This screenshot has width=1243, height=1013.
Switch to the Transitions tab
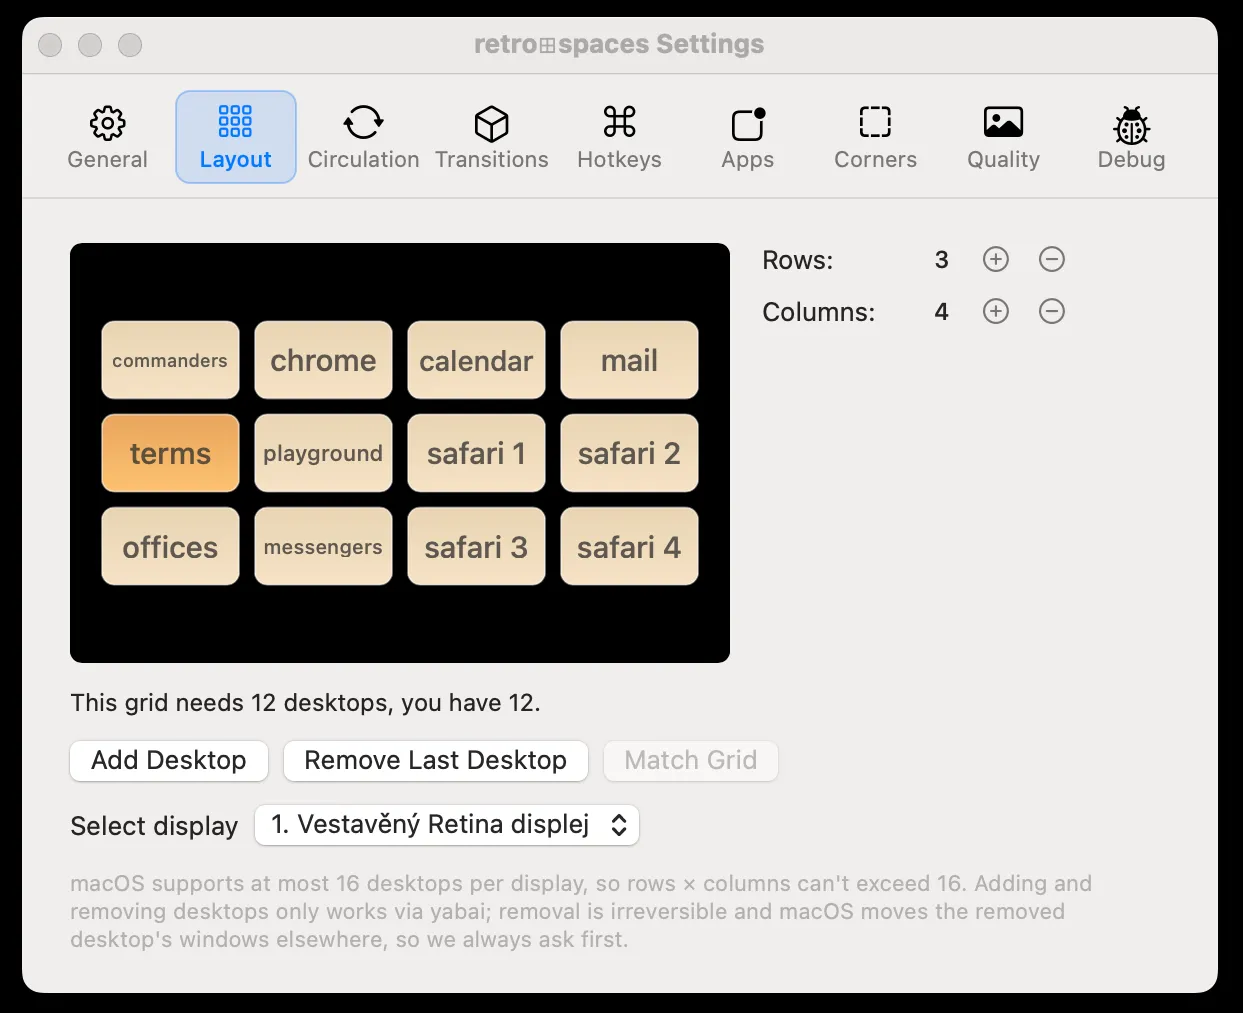click(491, 137)
